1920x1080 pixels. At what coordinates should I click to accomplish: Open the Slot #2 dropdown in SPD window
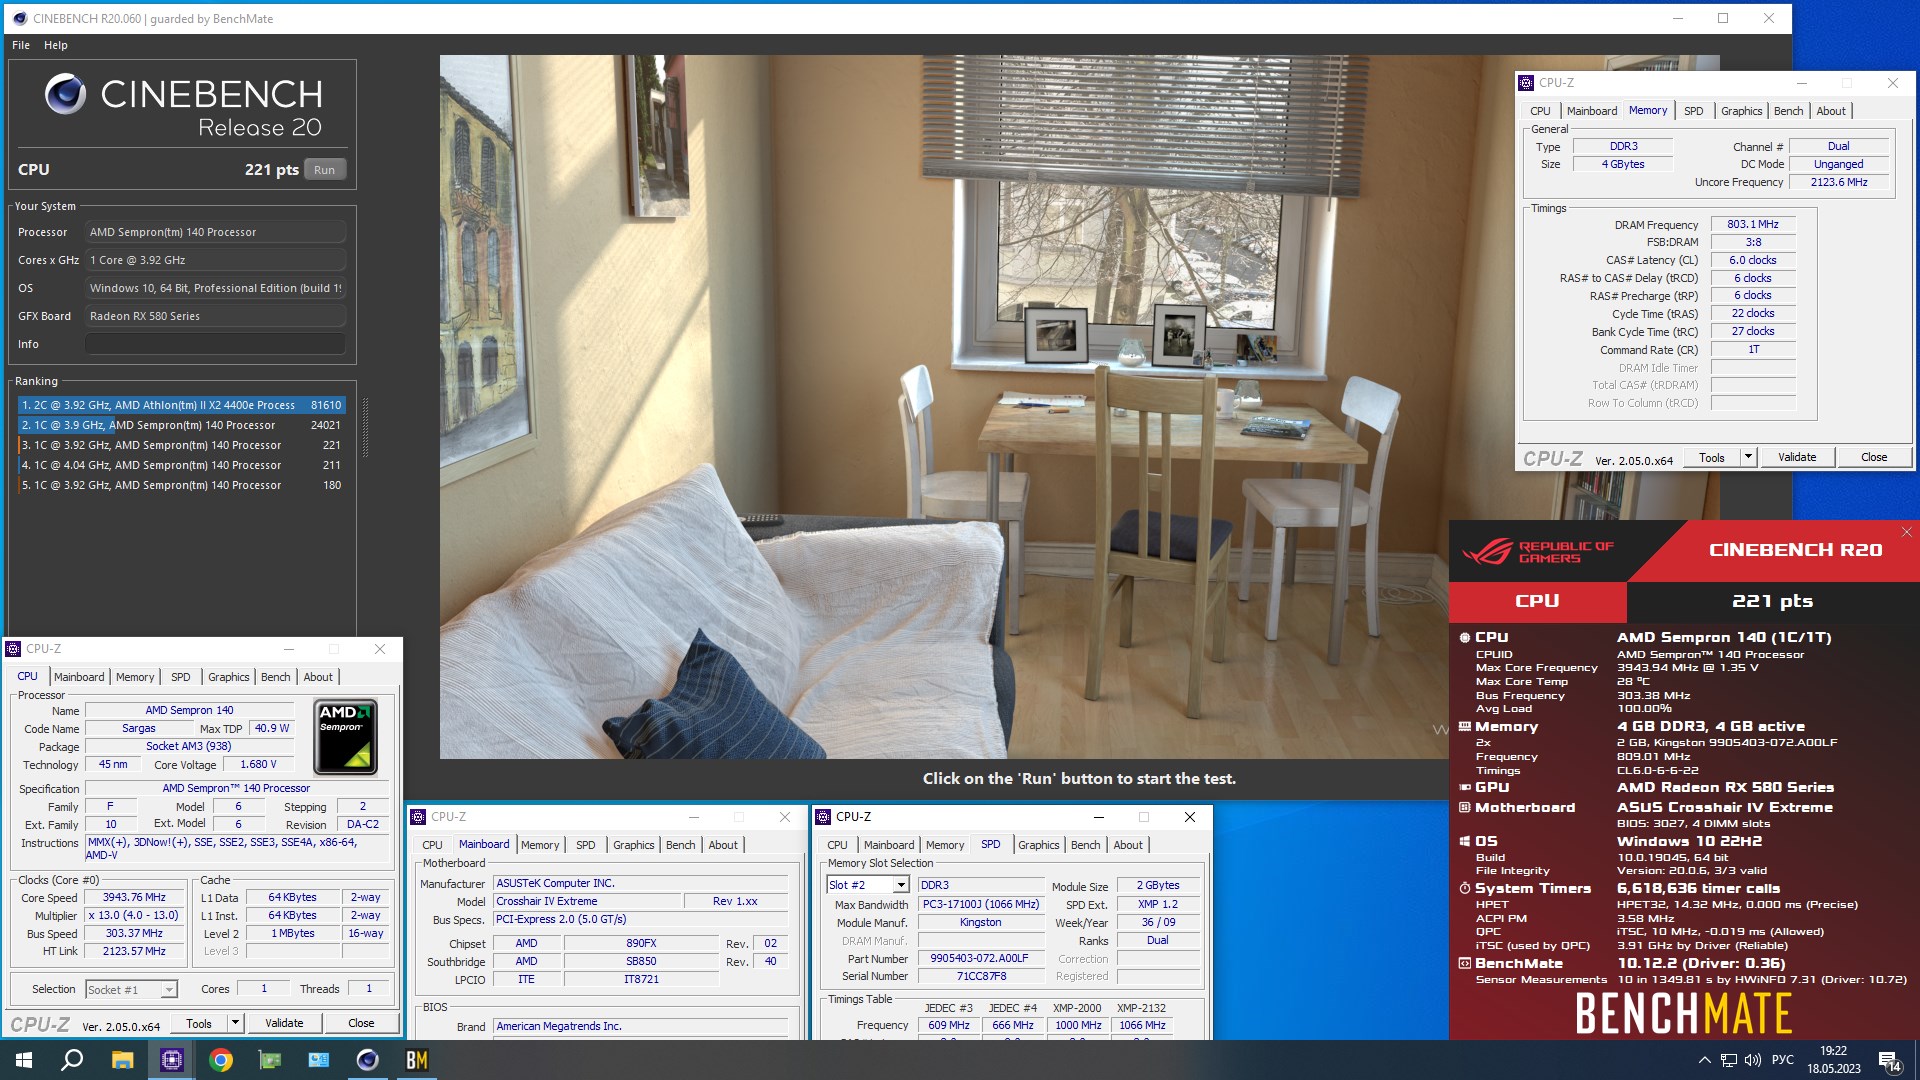(900, 885)
